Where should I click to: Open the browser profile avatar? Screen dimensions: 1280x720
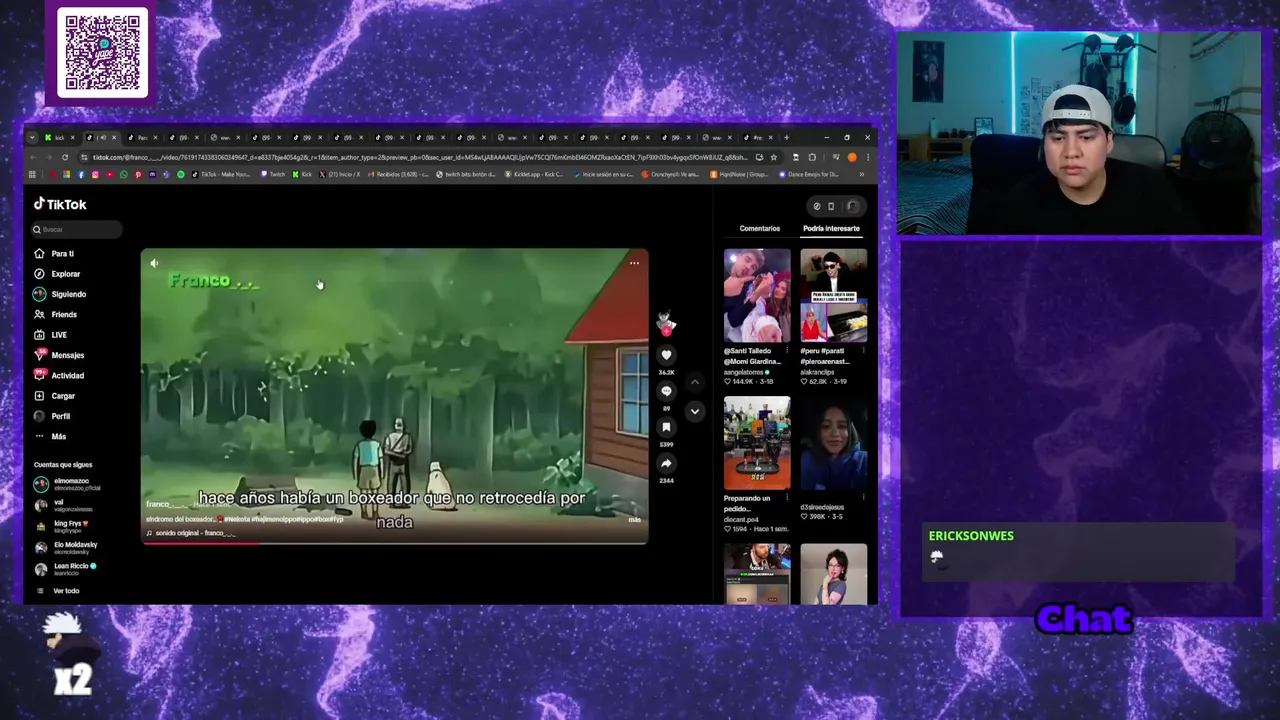click(x=852, y=157)
